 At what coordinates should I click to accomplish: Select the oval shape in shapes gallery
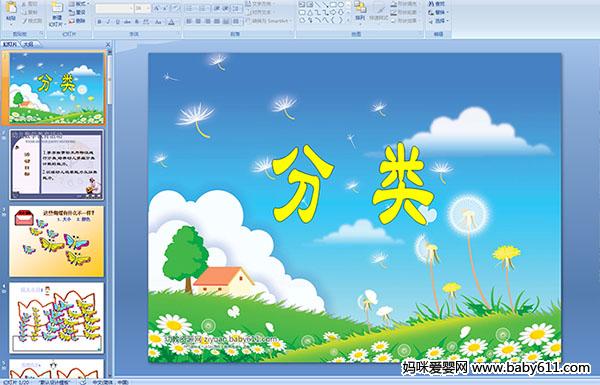341,5
